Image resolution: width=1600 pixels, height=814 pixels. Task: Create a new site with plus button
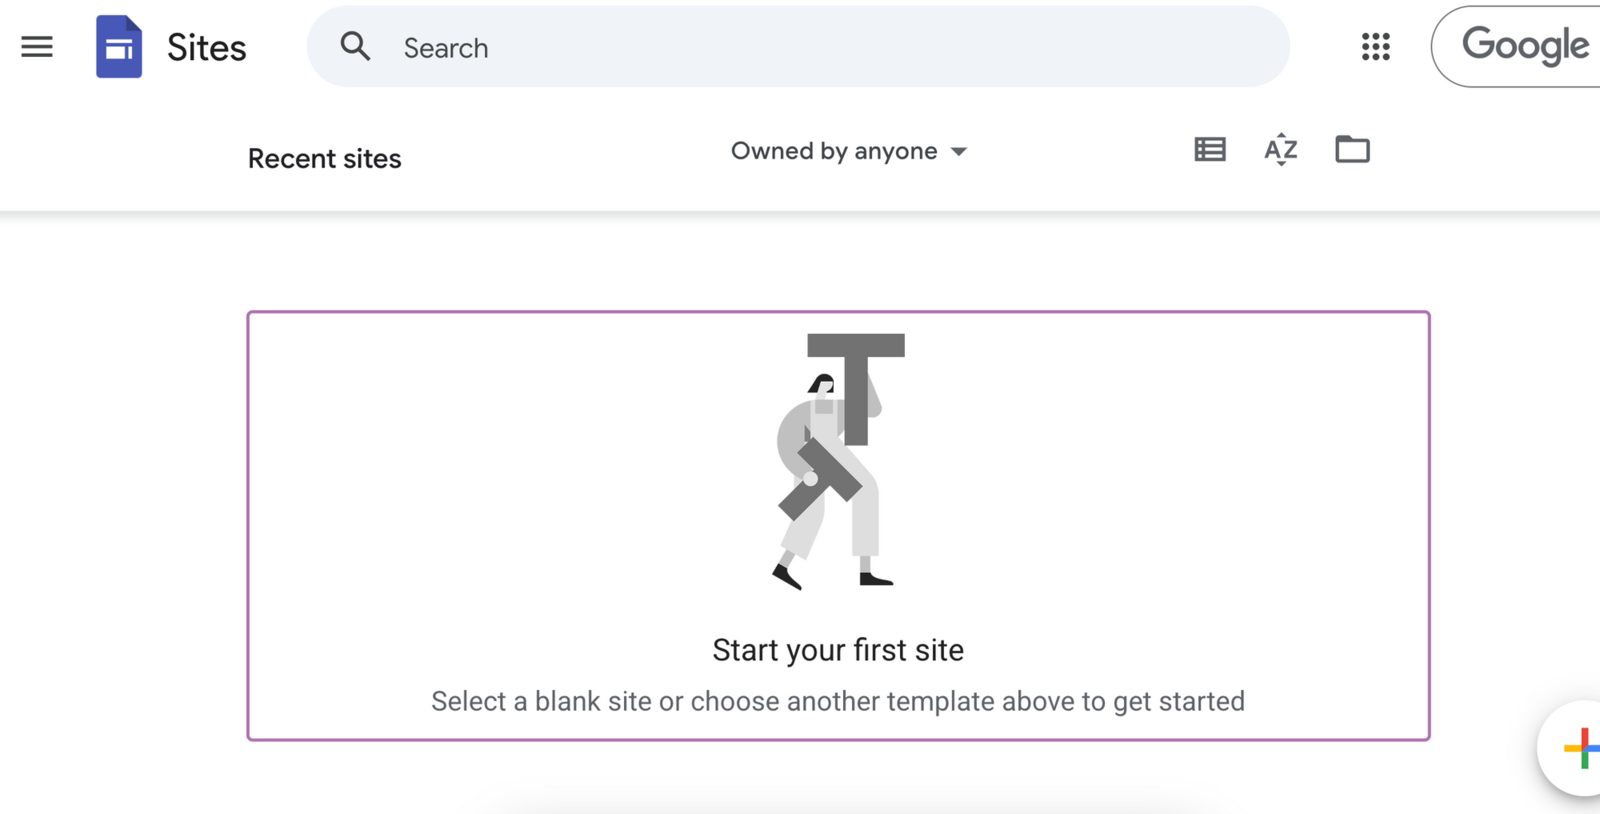coord(1580,748)
